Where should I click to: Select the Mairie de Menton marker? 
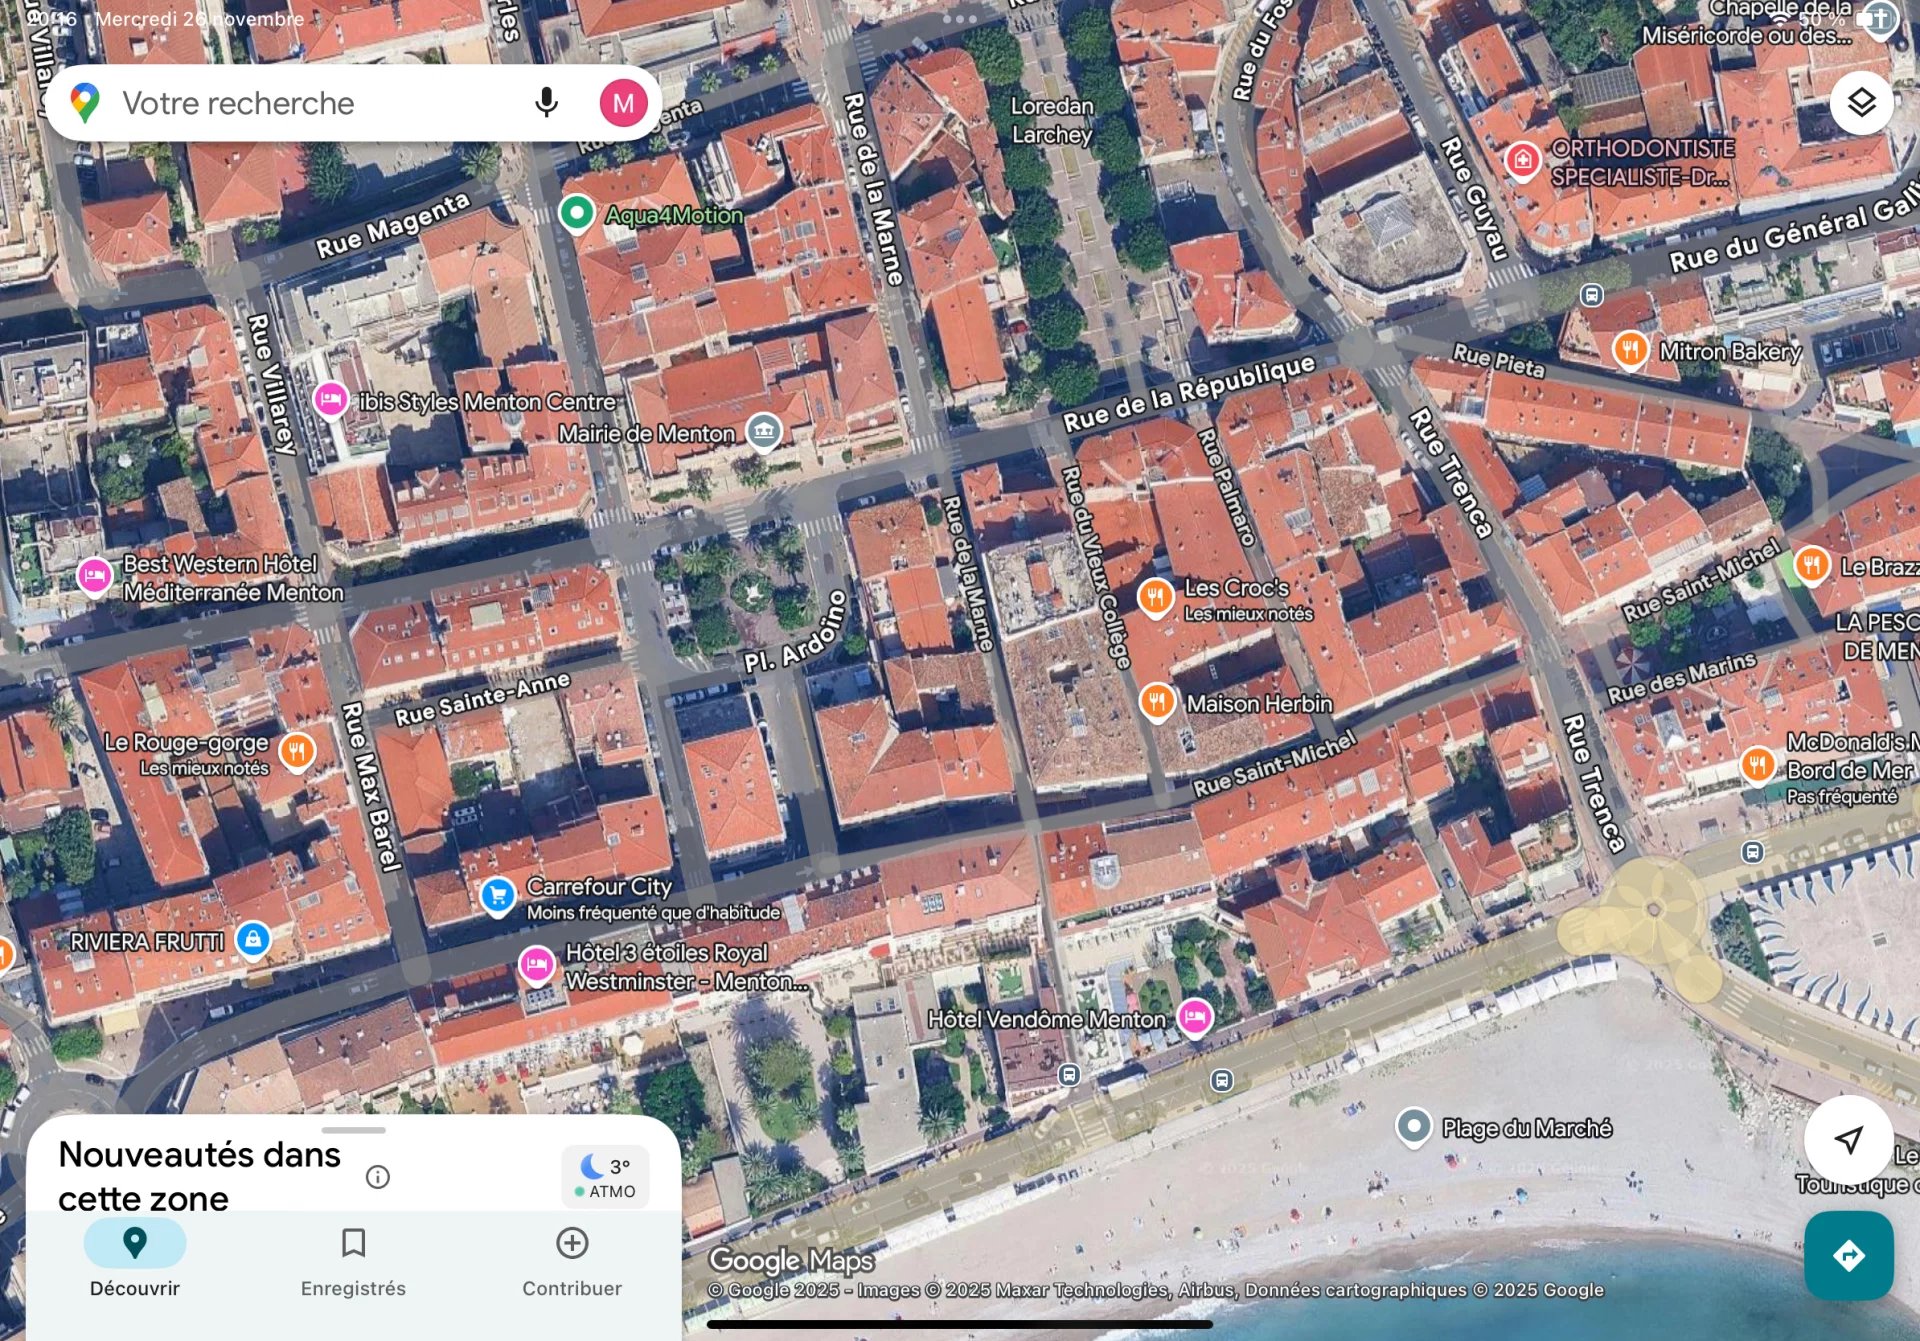click(x=764, y=432)
